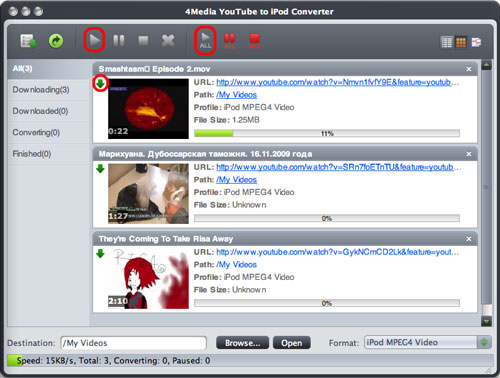
Task: Select the All(3) category
Action: [49, 69]
